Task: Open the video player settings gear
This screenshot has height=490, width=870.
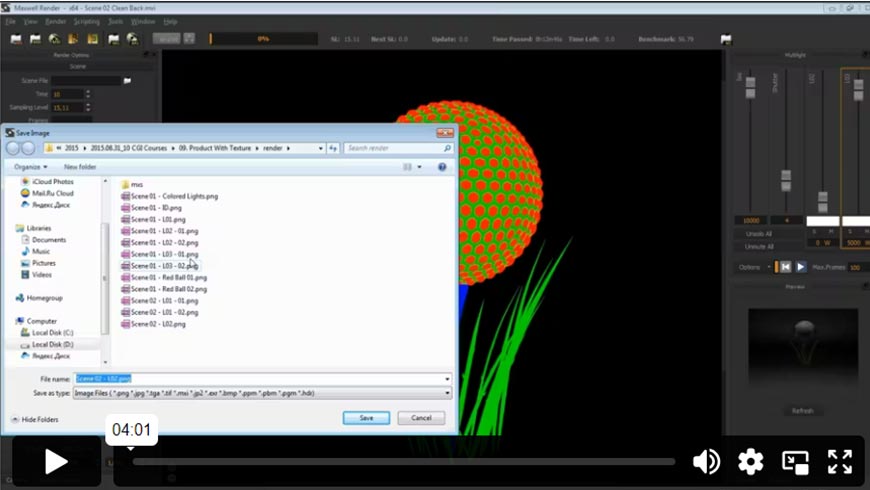Action: [x=751, y=461]
